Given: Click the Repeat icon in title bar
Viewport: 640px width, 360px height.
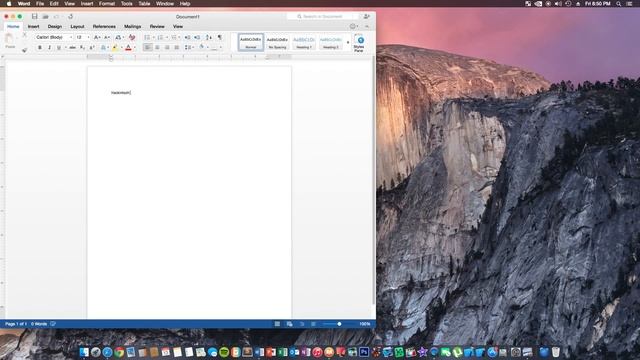Looking at the screenshot, I should (70, 16).
